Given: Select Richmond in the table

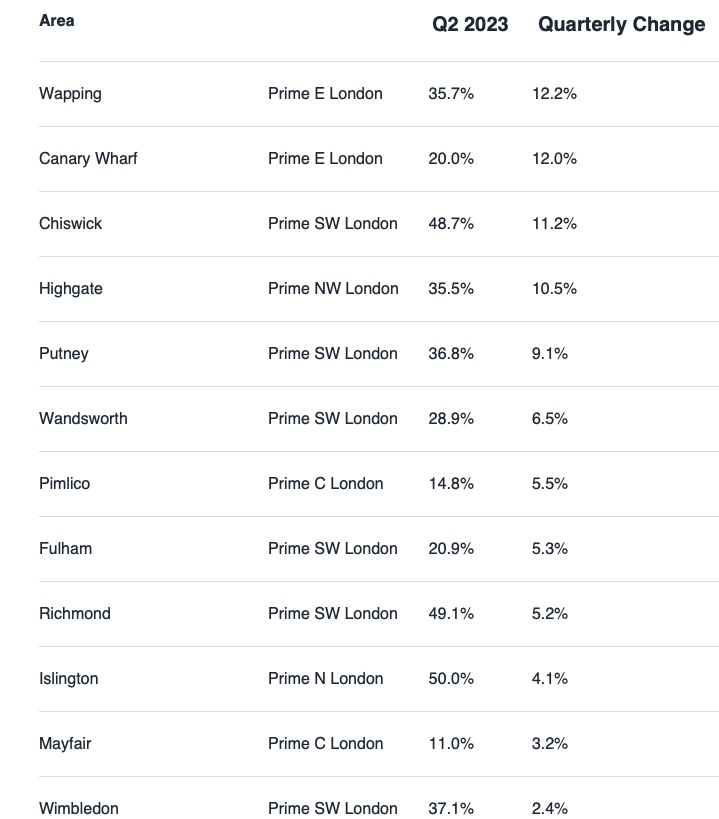Looking at the screenshot, I should [x=75, y=614].
